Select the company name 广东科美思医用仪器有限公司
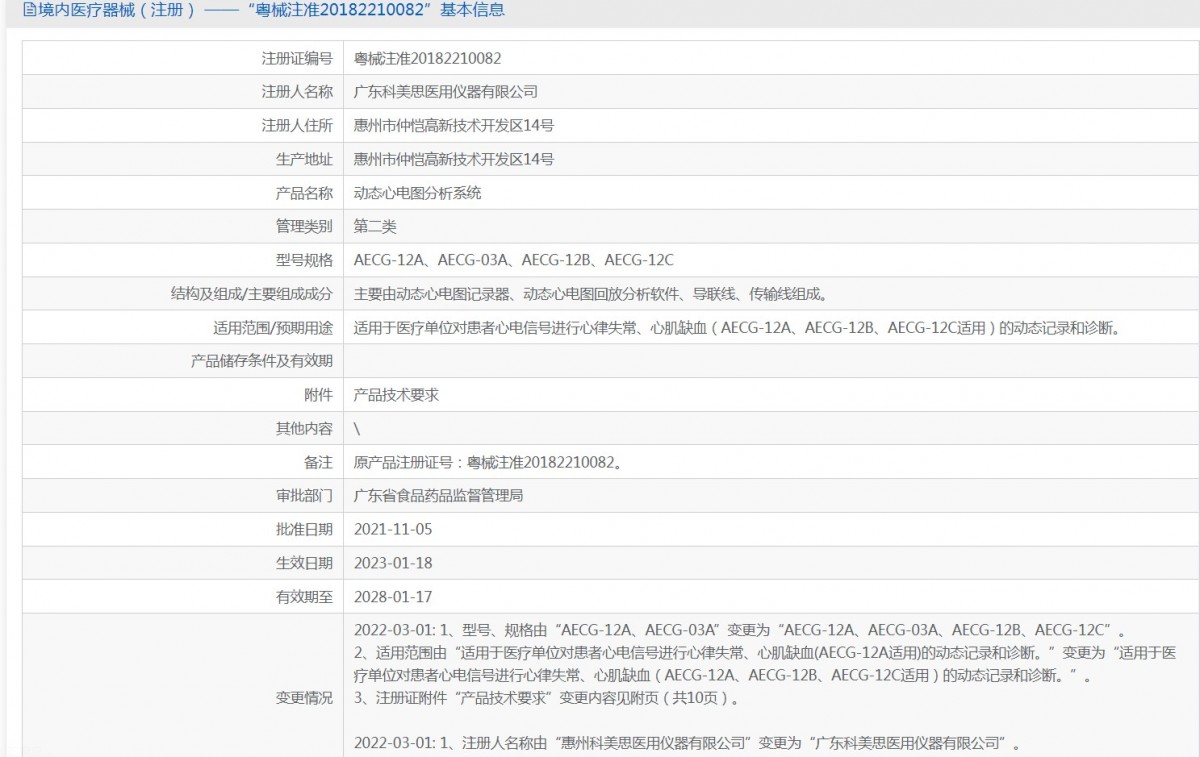1200x757 pixels. click(446, 92)
